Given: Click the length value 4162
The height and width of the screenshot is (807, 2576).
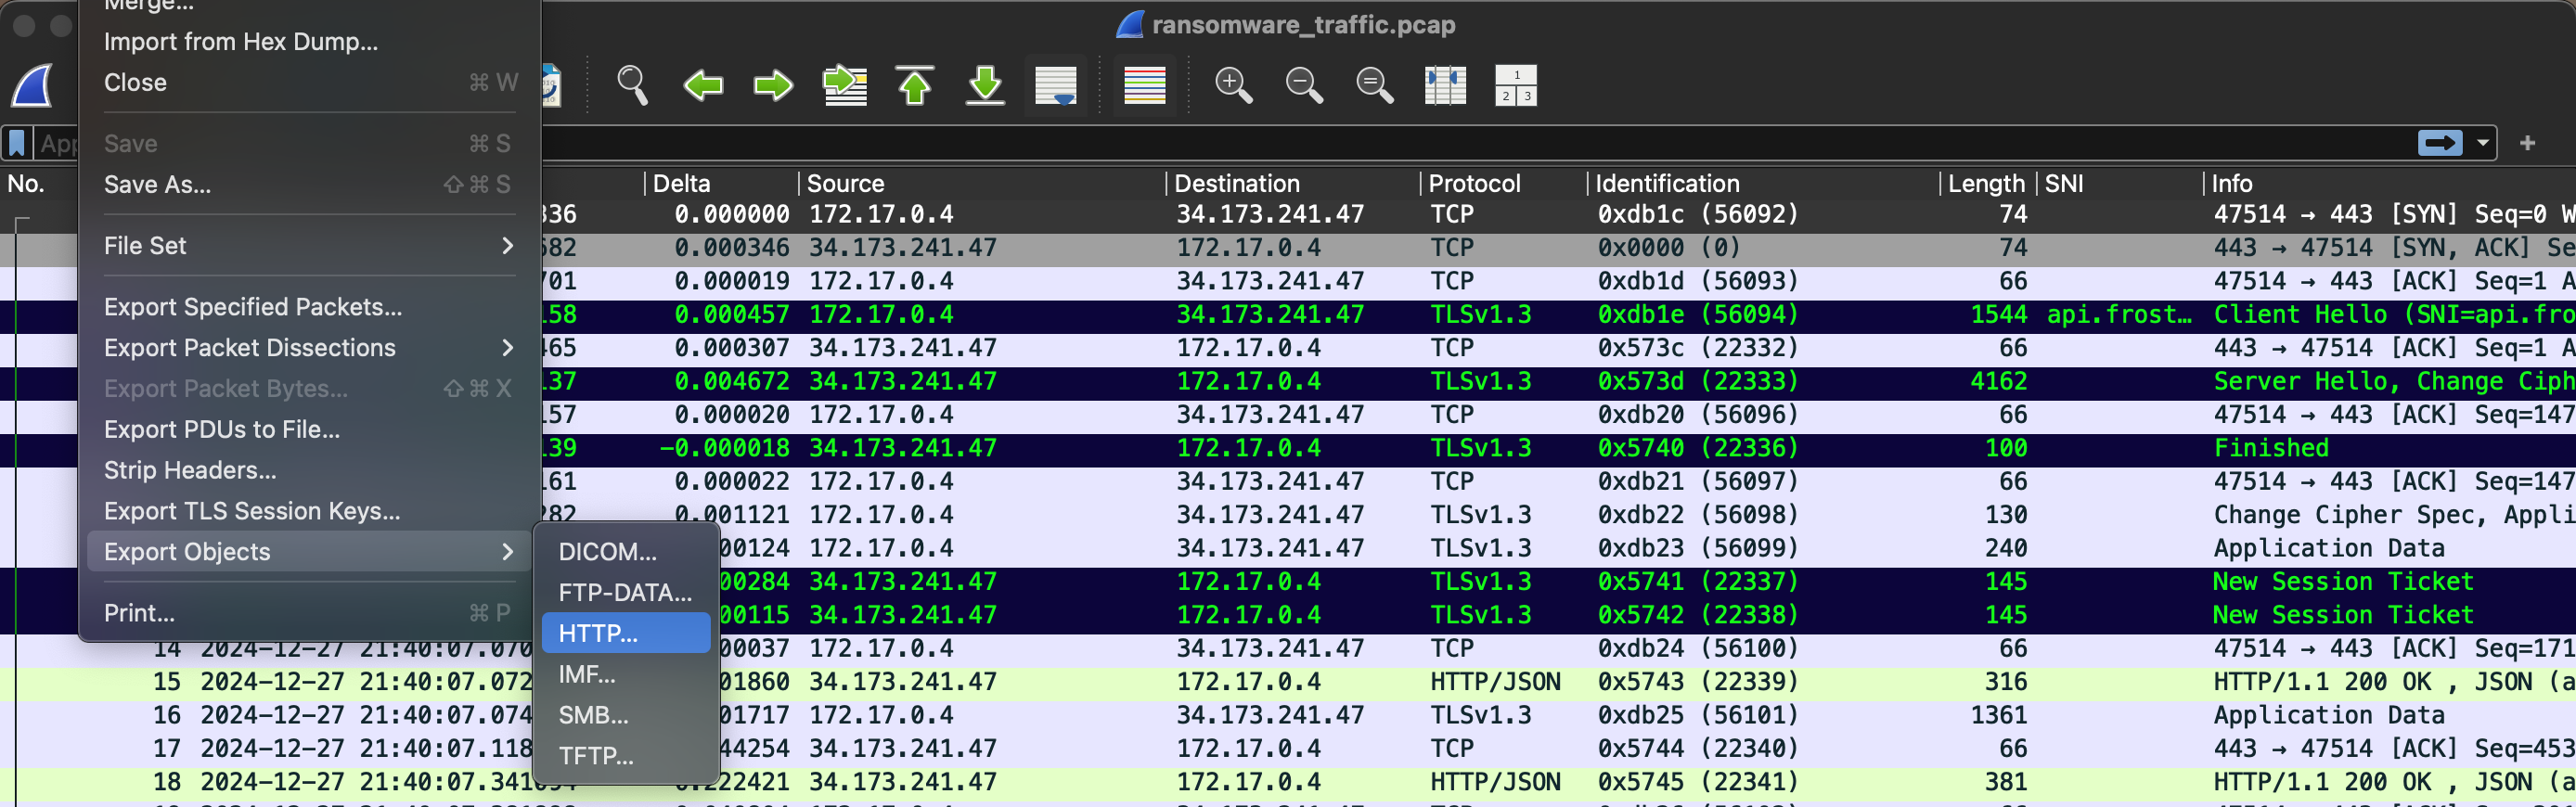Looking at the screenshot, I should pyautogui.click(x=1998, y=381).
